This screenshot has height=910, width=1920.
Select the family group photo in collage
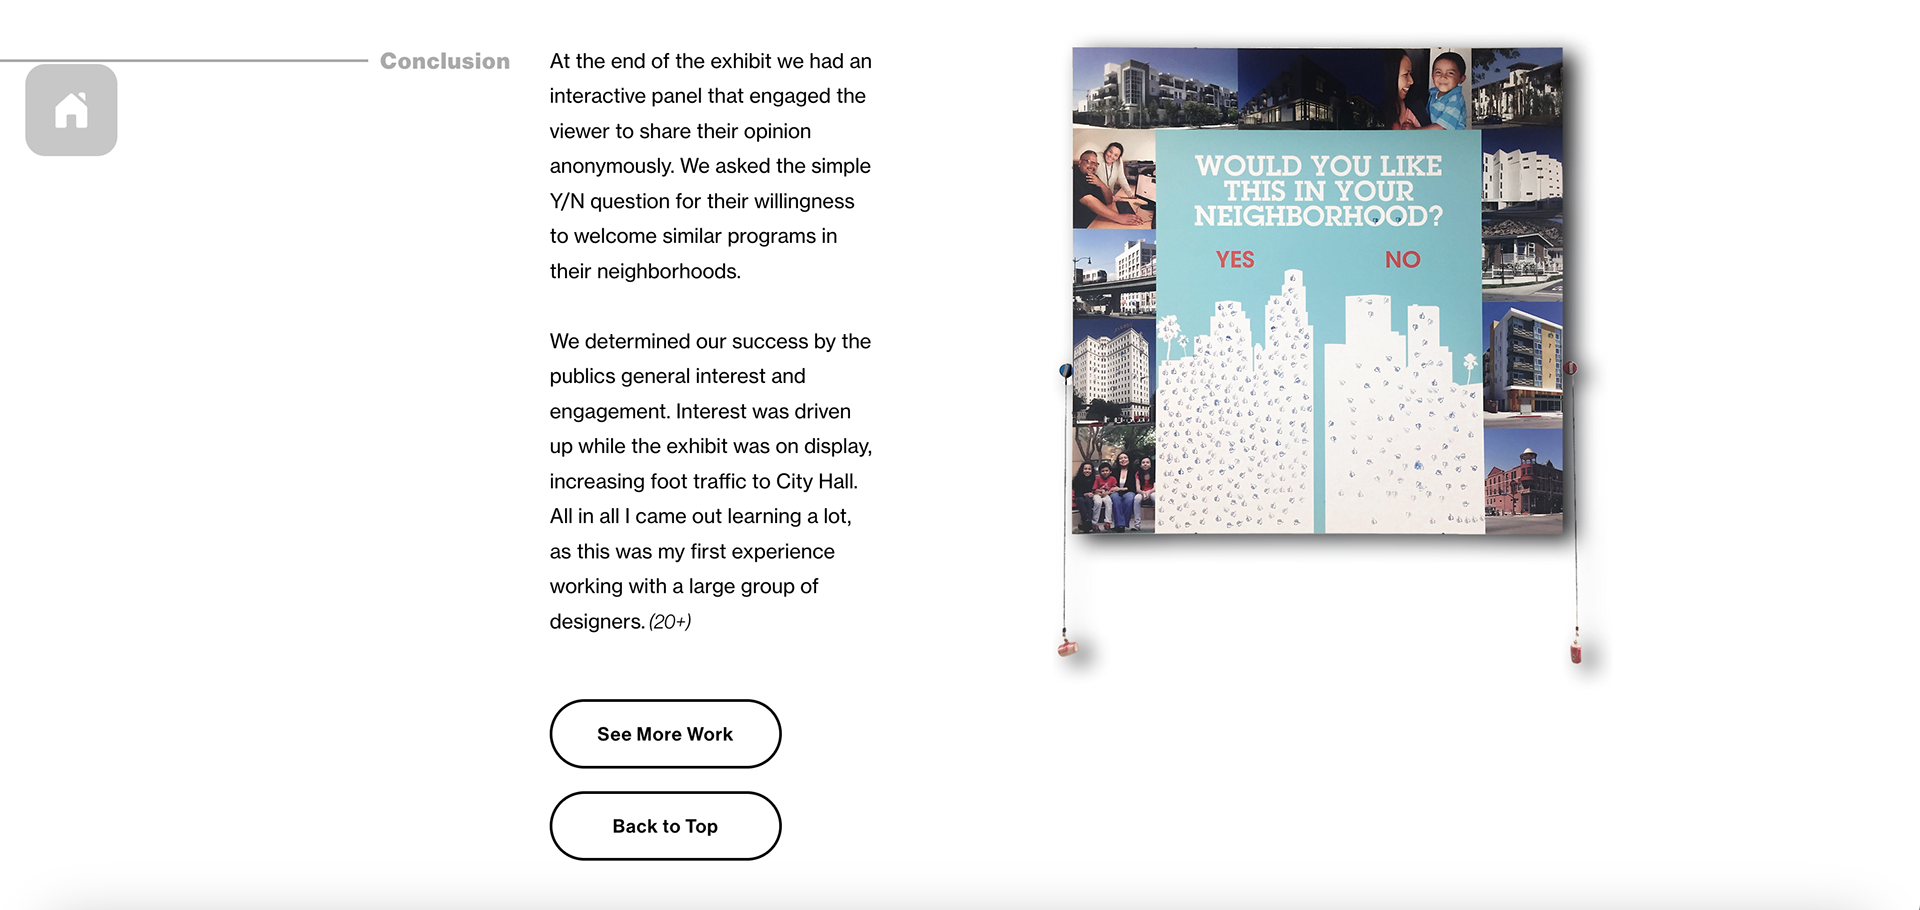coord(1113,478)
